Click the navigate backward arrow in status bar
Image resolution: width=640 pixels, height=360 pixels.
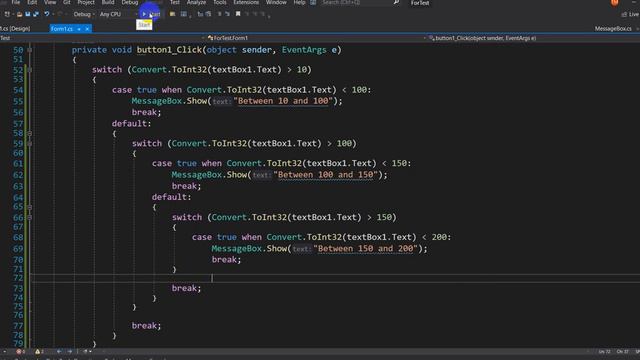59,351
